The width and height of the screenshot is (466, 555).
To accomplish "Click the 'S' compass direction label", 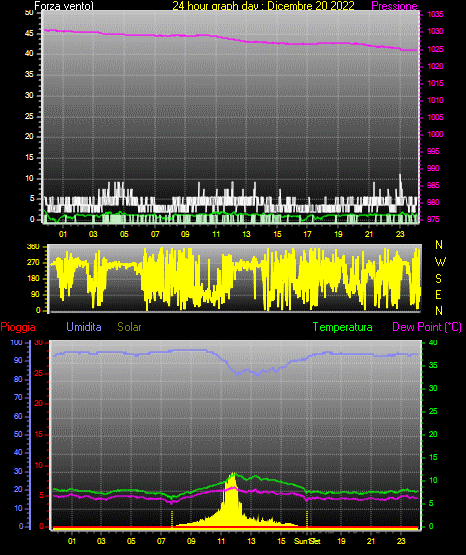I will (438, 279).
